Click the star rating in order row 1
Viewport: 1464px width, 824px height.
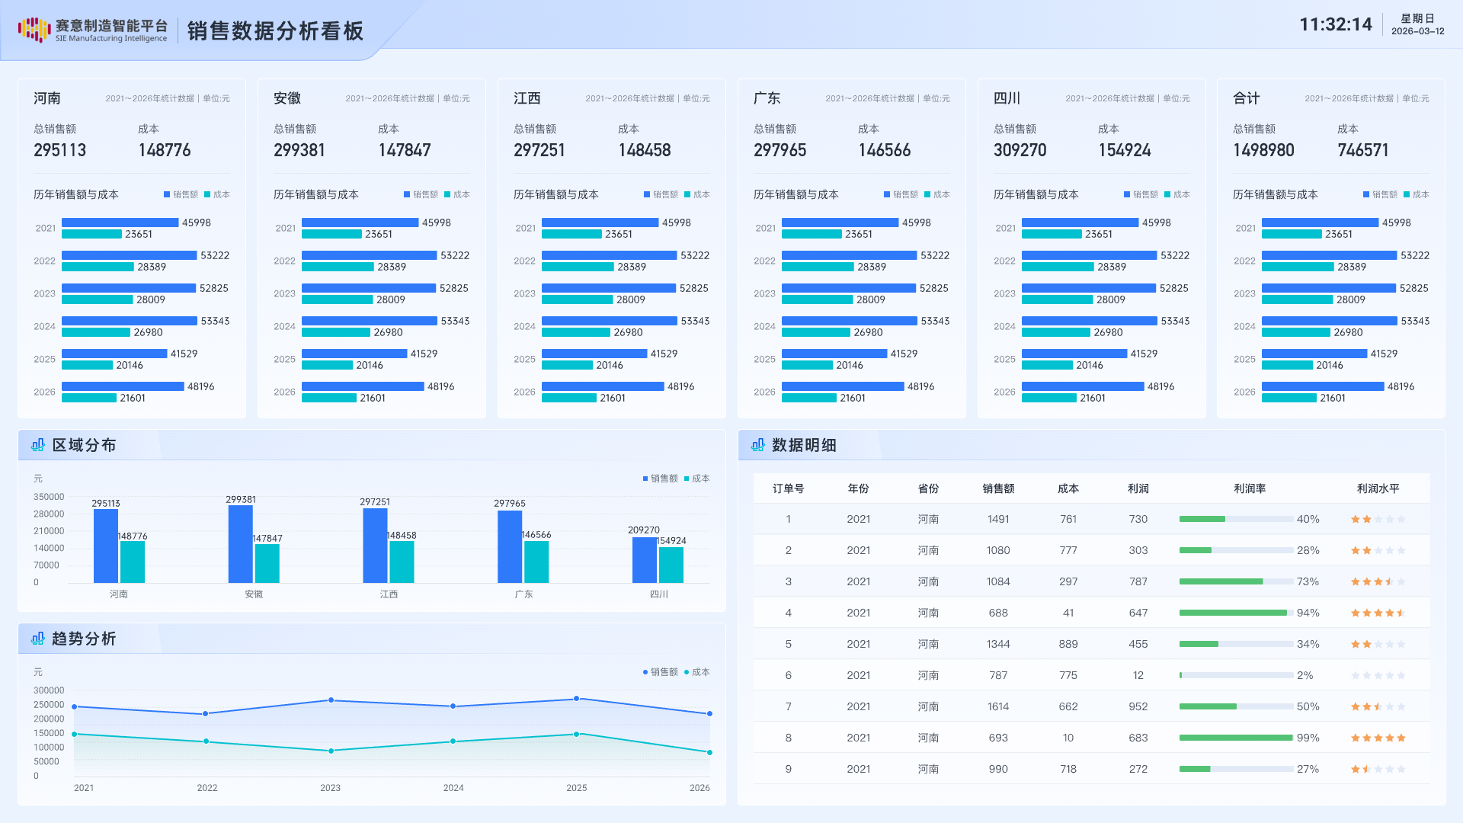(1378, 519)
